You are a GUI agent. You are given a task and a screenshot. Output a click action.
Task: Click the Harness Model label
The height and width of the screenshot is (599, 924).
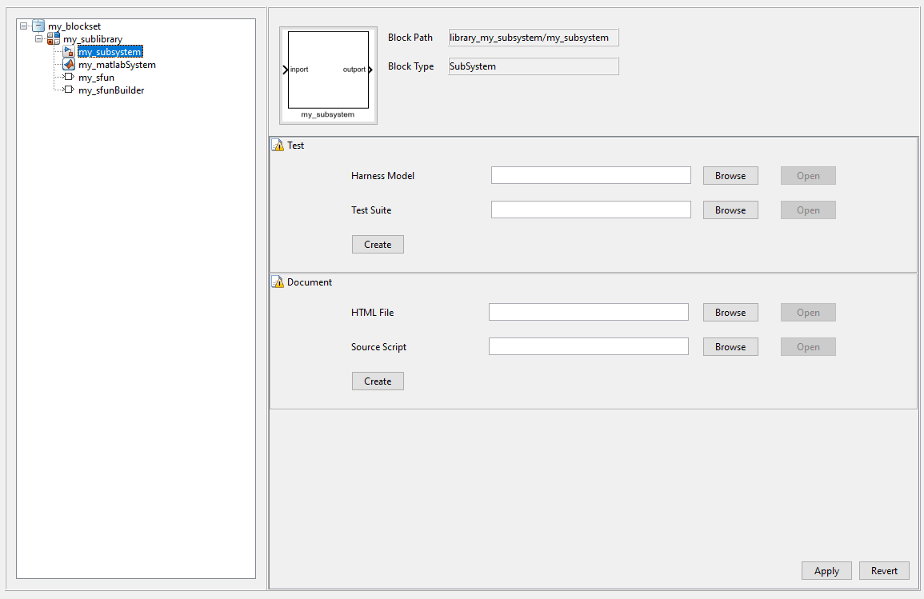[382, 176]
